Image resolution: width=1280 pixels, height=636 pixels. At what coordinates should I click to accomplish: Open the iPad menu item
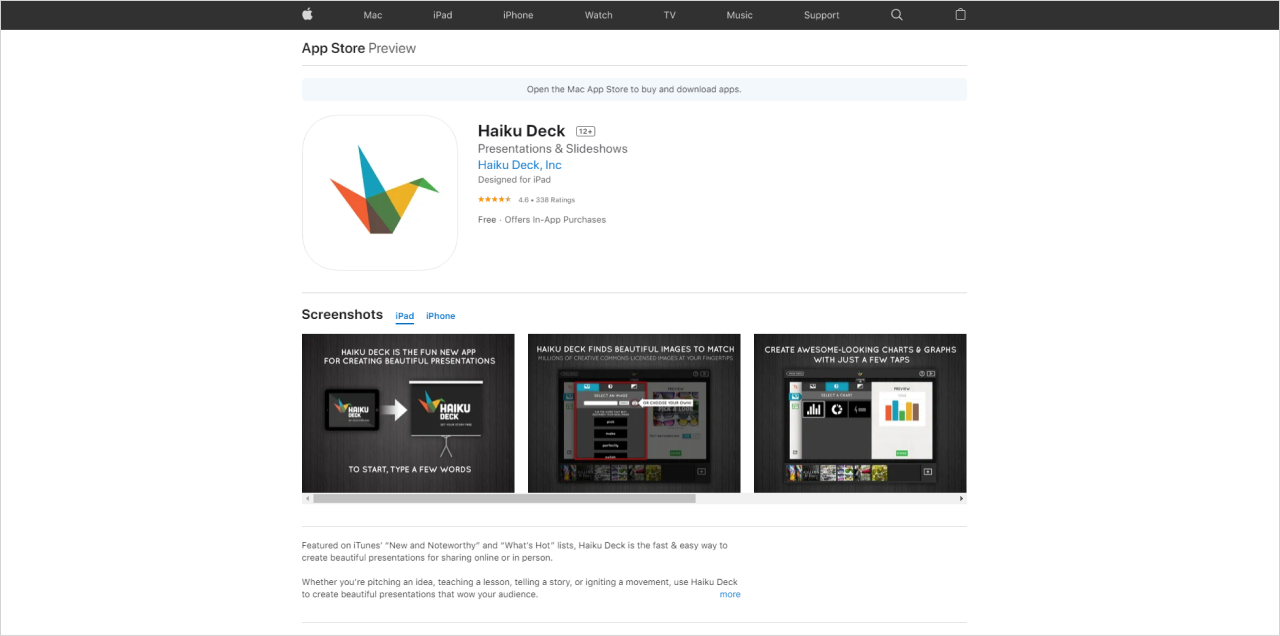tap(443, 15)
